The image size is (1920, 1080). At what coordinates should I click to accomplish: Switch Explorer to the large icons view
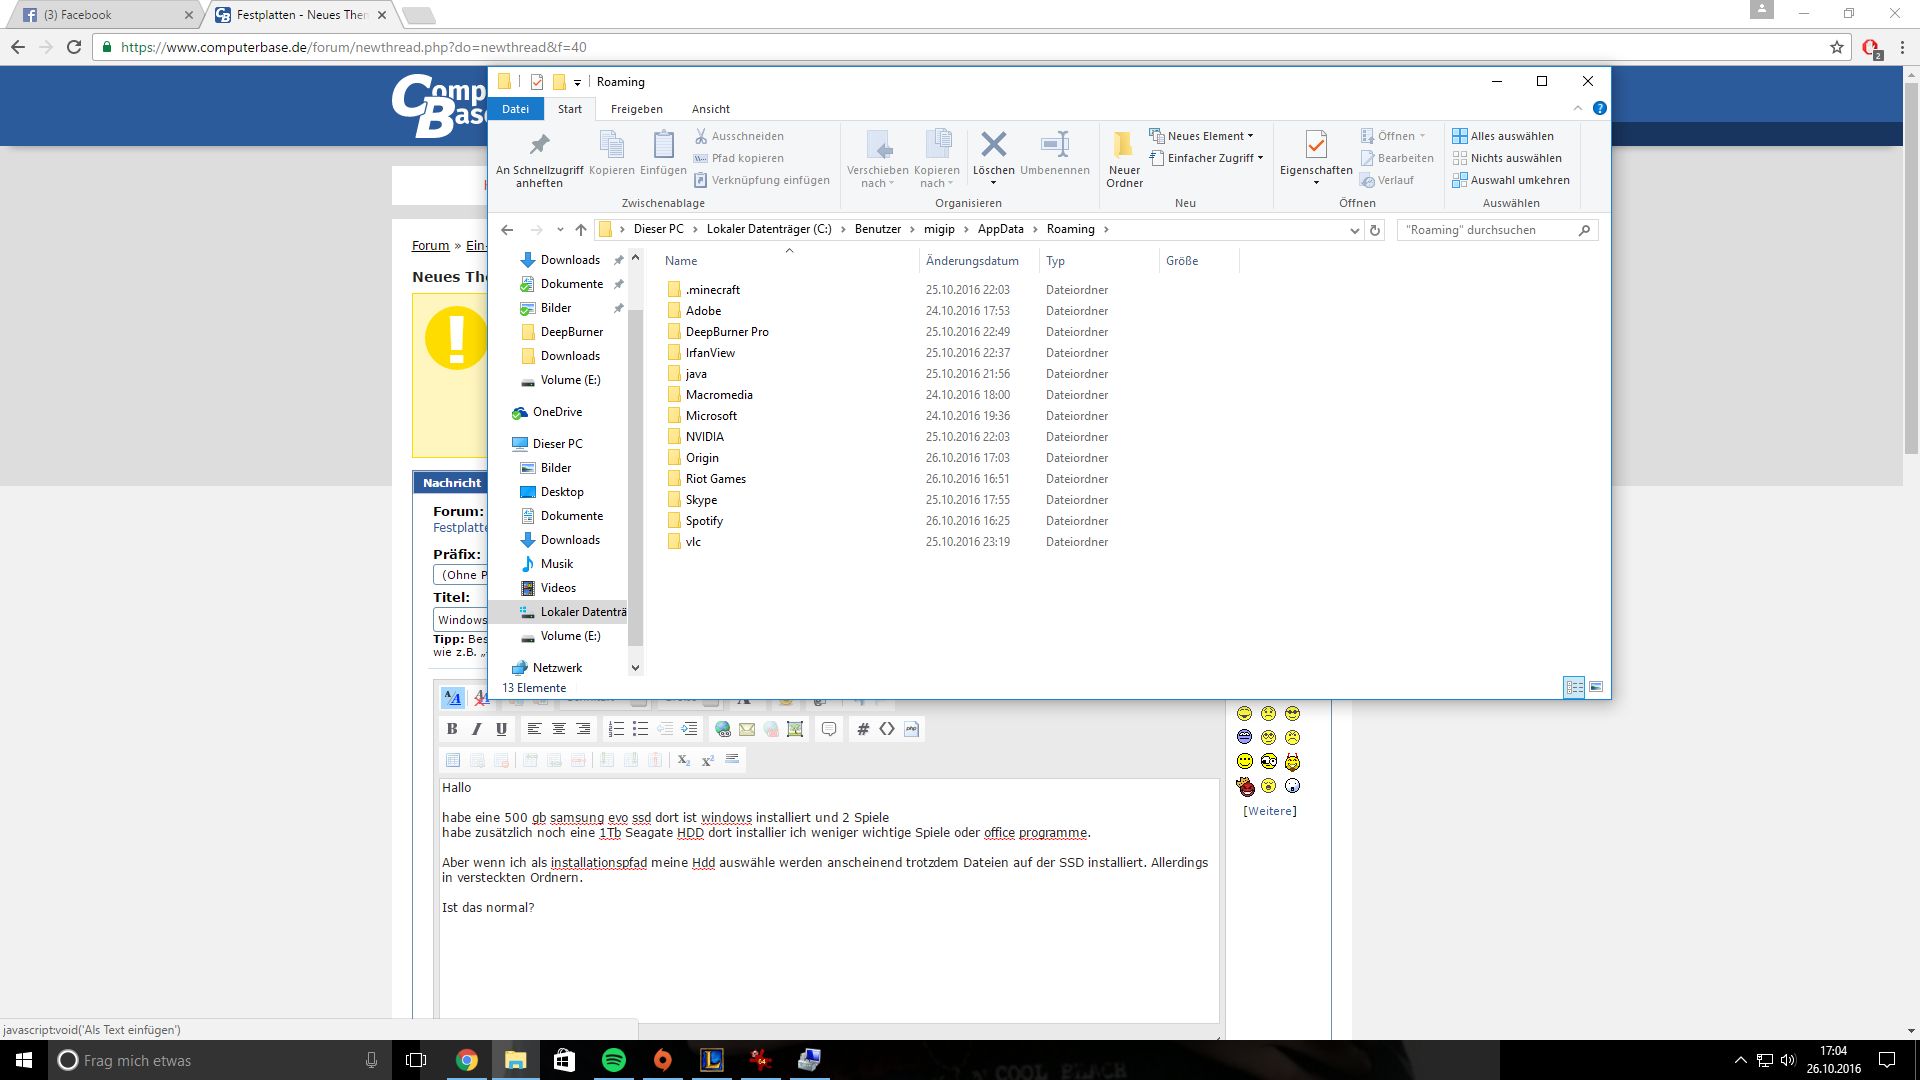pos(1596,687)
